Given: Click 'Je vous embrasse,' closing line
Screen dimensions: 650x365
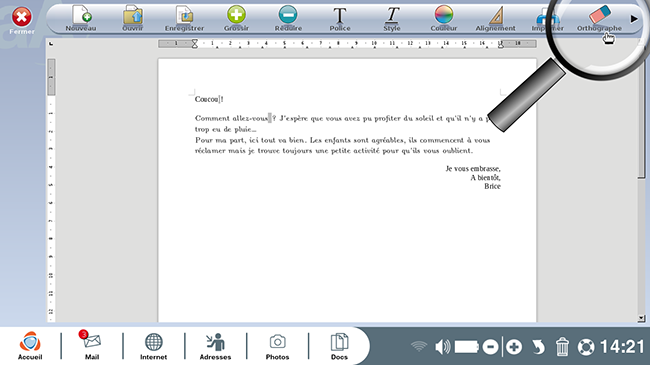Looking at the screenshot, I should 473,168.
